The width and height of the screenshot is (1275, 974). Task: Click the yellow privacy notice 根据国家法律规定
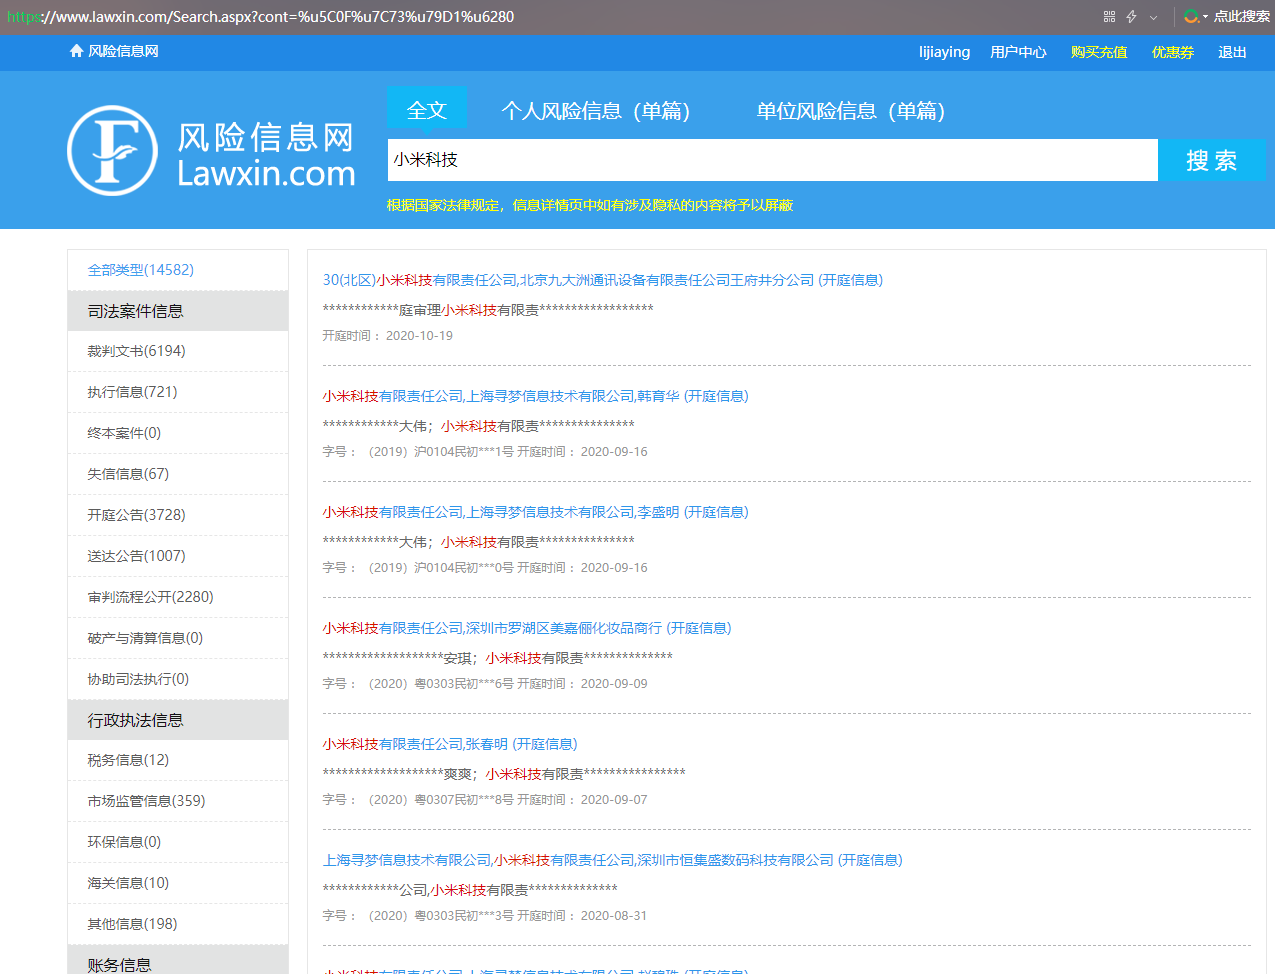(590, 205)
